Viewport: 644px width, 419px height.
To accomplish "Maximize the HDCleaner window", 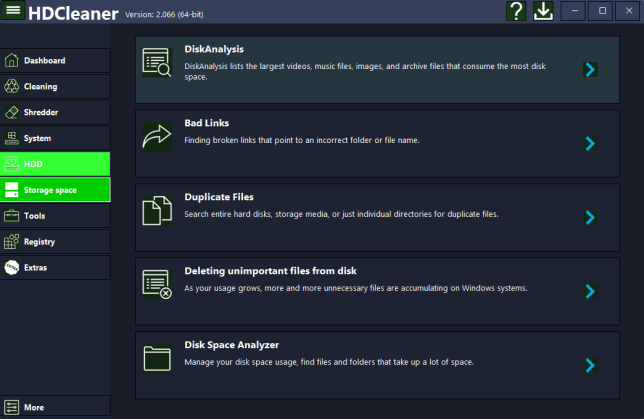I will point(602,11).
